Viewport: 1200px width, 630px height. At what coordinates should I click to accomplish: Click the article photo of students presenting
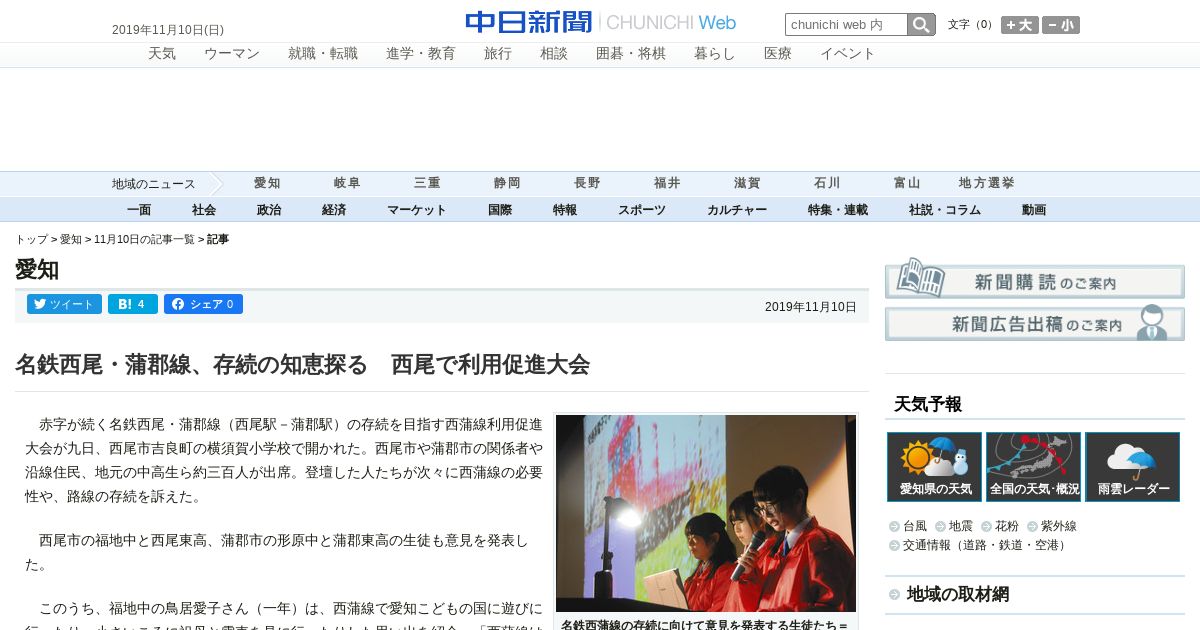pos(706,513)
